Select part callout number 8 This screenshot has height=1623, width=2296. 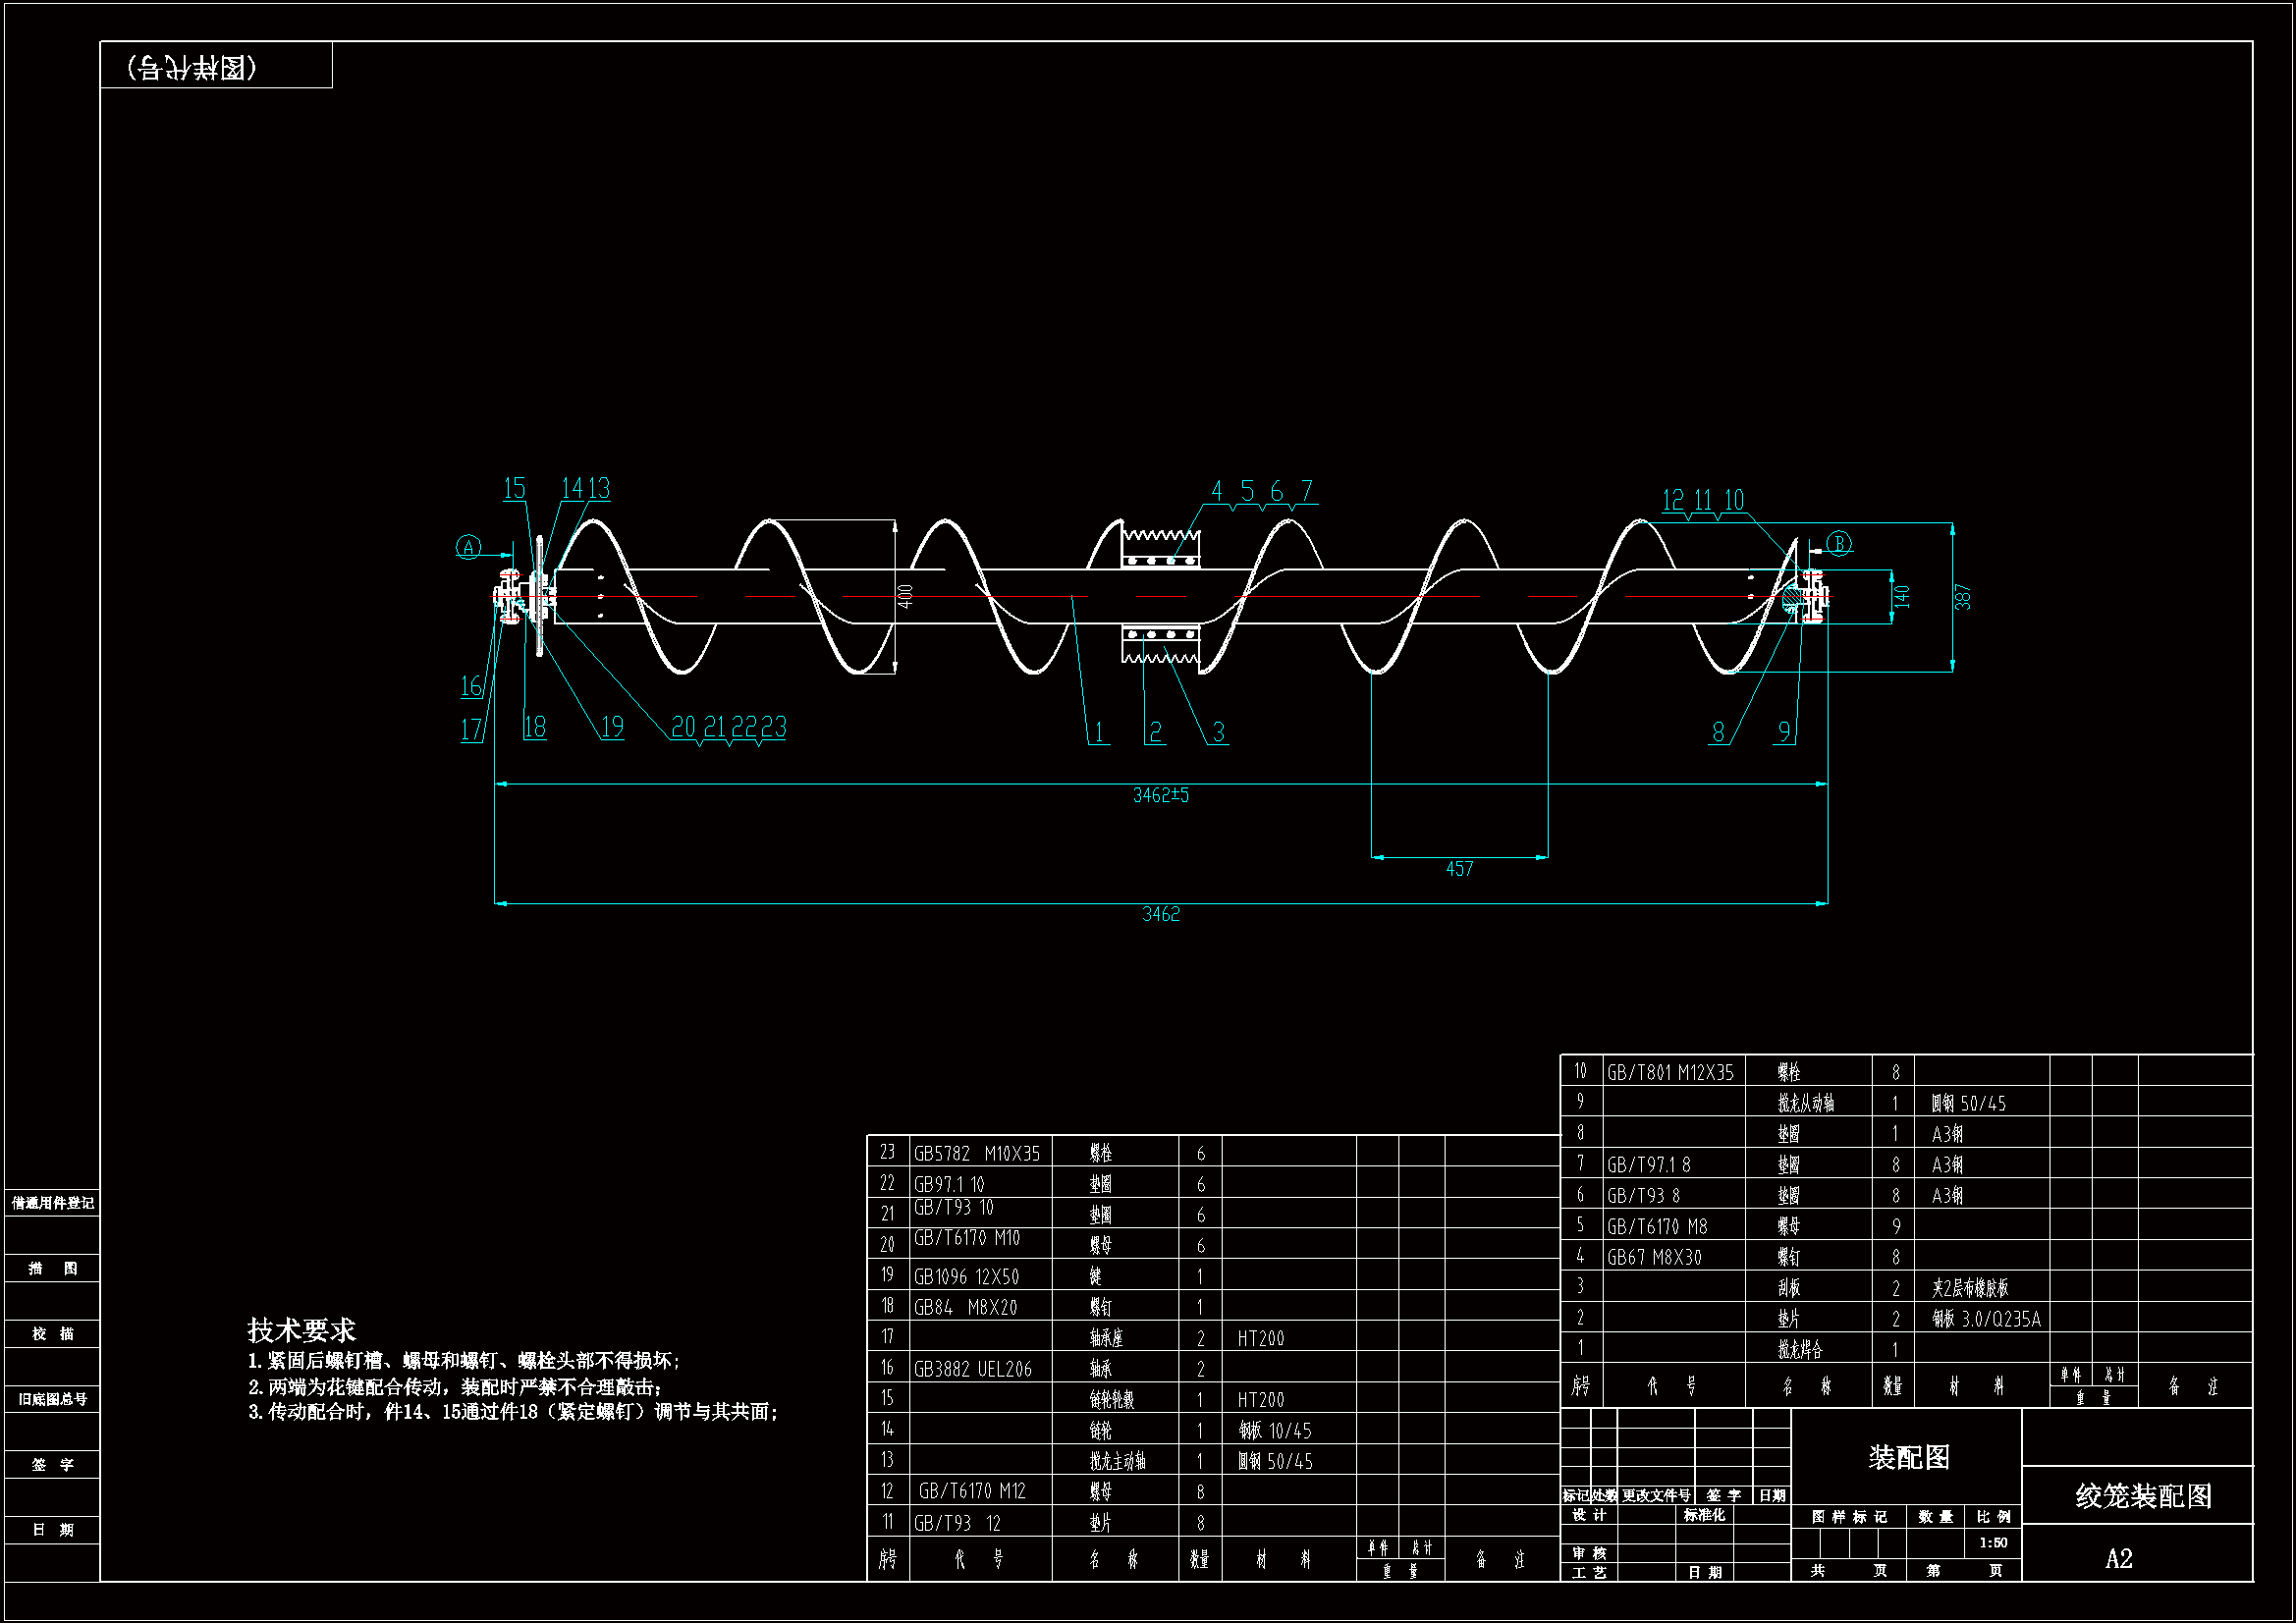pyautogui.click(x=1718, y=732)
